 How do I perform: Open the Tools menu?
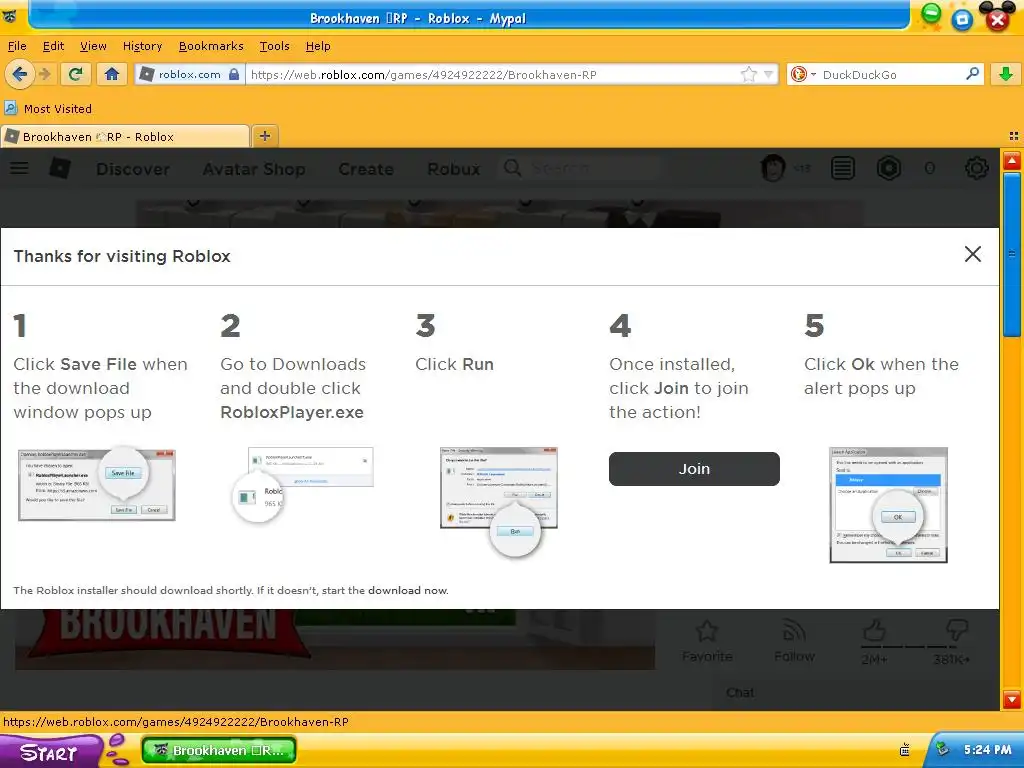coord(274,46)
